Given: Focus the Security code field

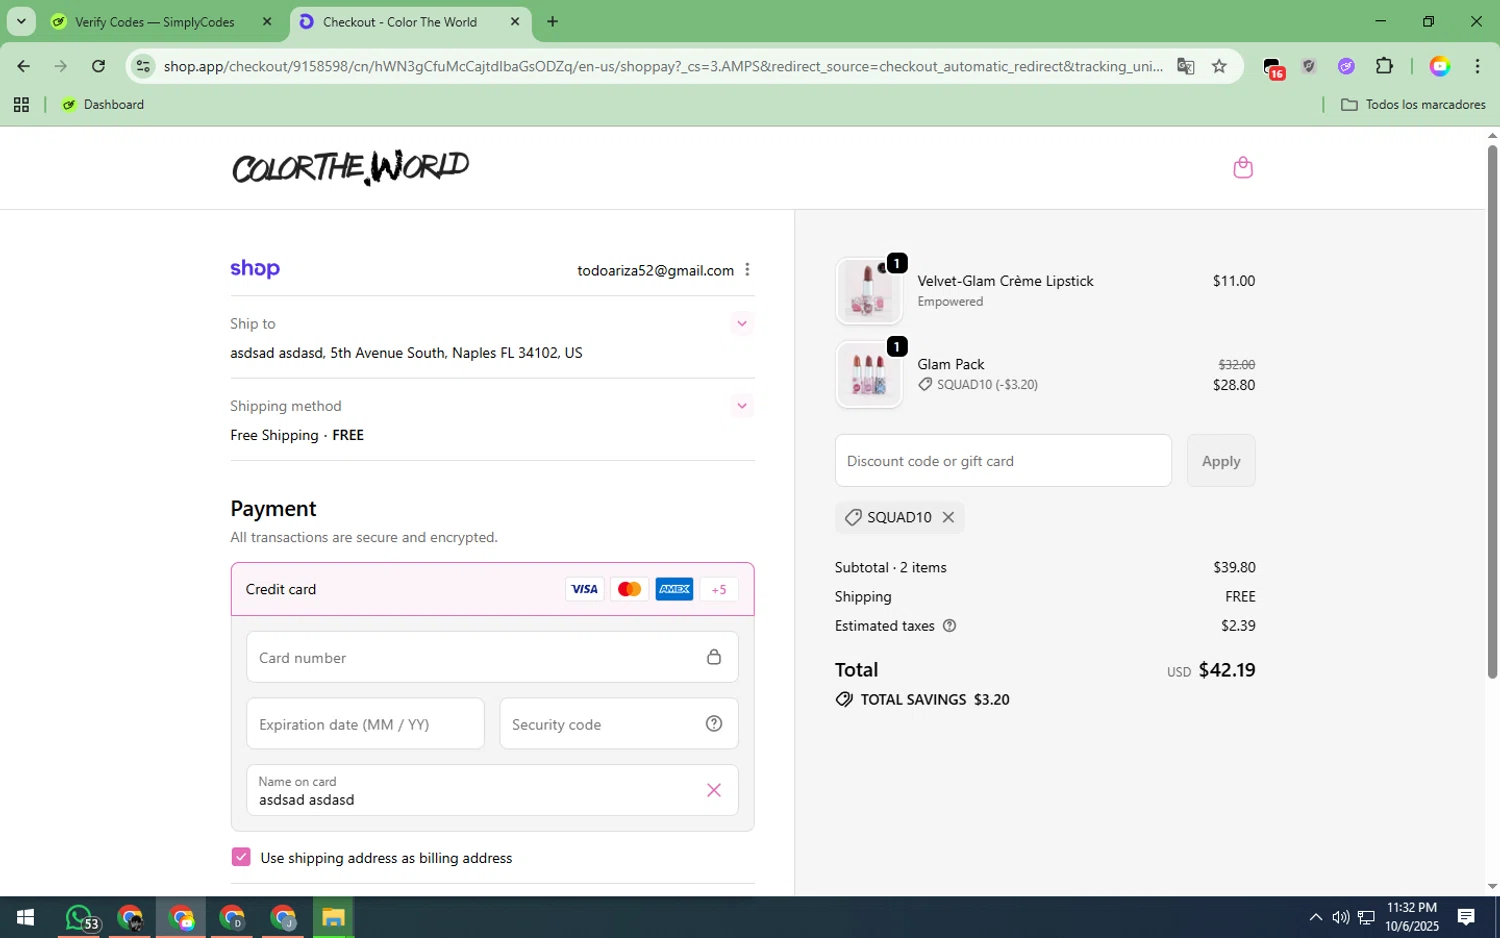Looking at the screenshot, I should point(619,724).
